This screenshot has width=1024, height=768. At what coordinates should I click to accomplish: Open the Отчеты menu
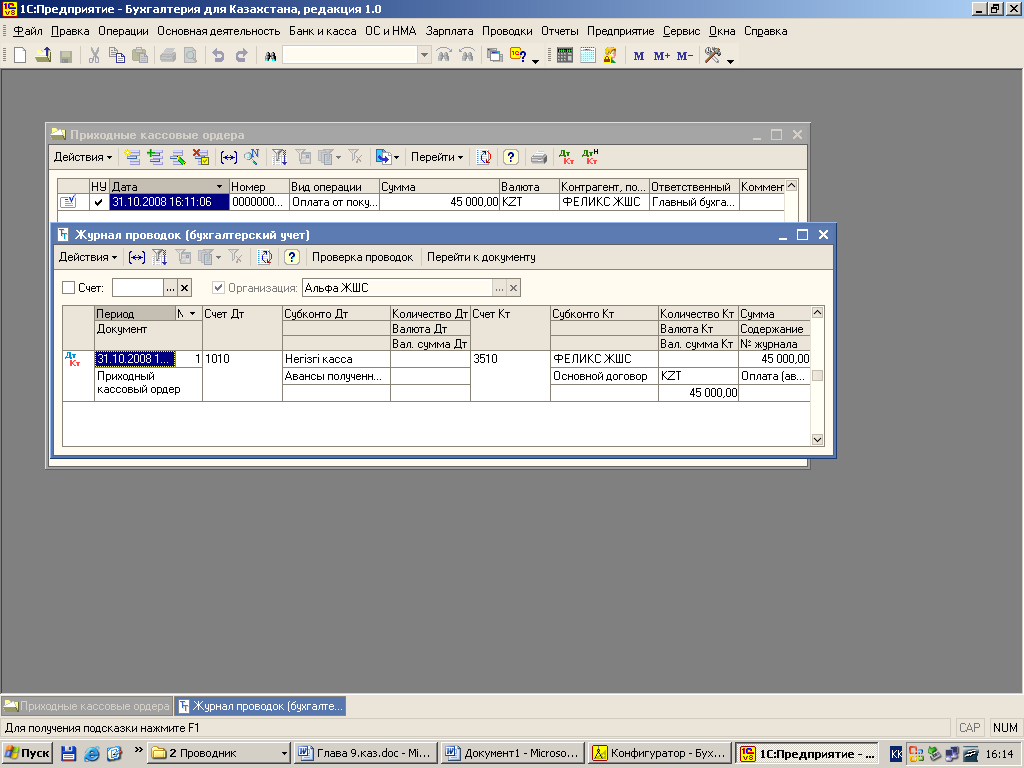coord(560,31)
